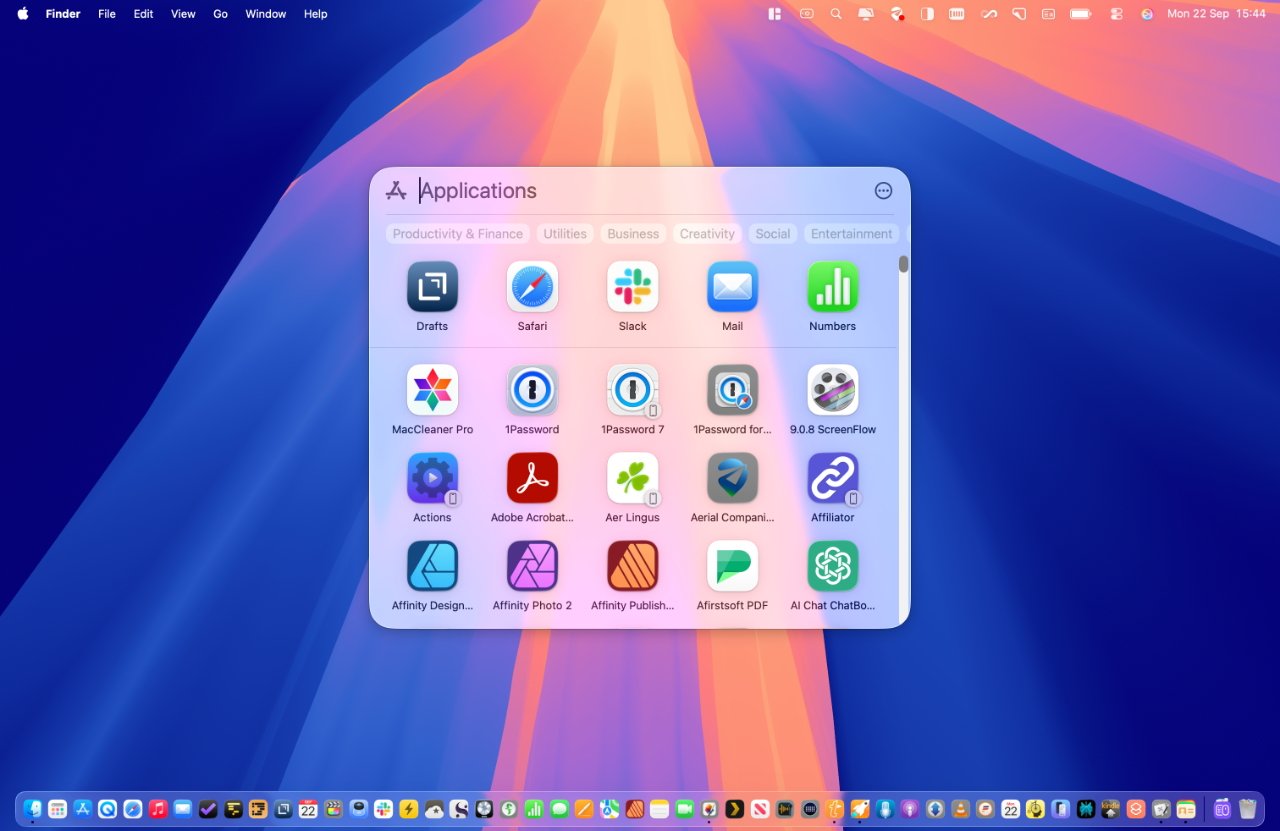Viewport: 1280px width, 831px height.
Task: Switch to the Utilities category
Action: [x=564, y=233]
